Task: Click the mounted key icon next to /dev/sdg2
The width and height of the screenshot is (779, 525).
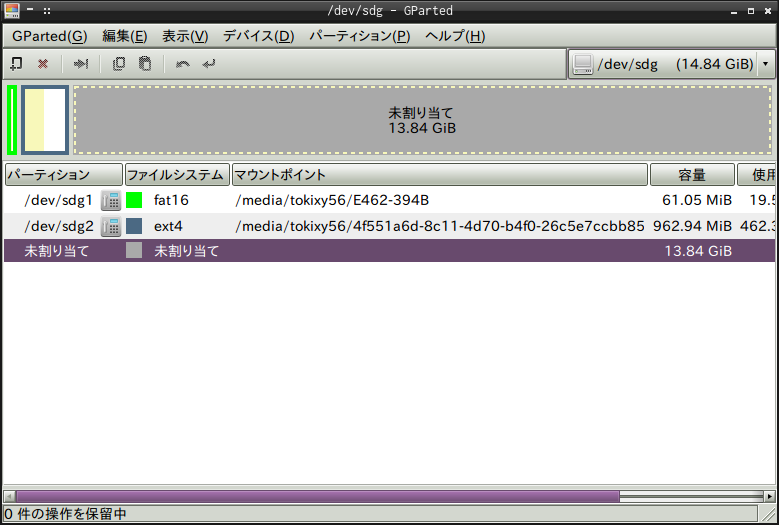Action: click(x=111, y=226)
